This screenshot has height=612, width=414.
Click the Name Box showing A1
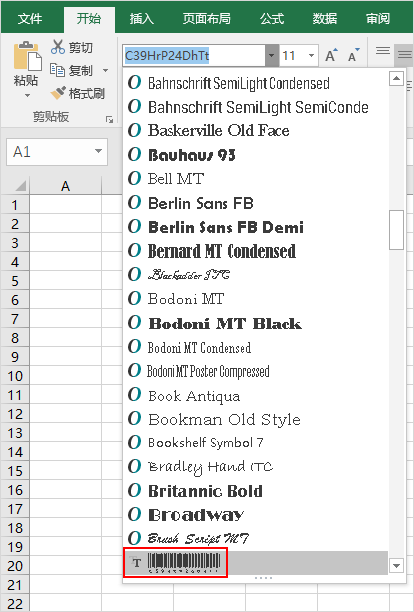[x=51, y=152]
